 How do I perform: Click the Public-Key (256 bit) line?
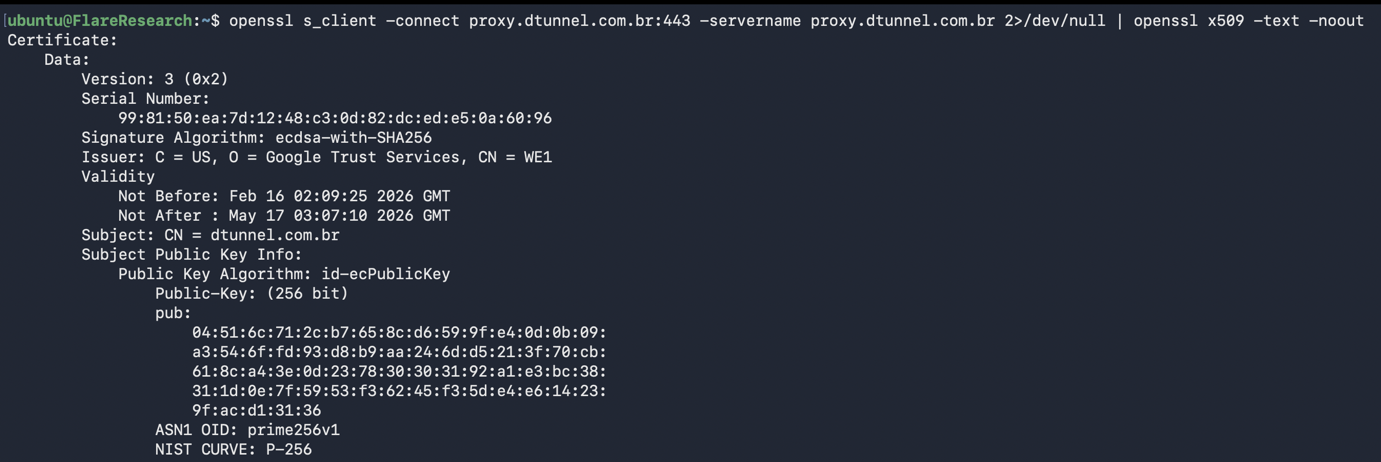click(252, 294)
